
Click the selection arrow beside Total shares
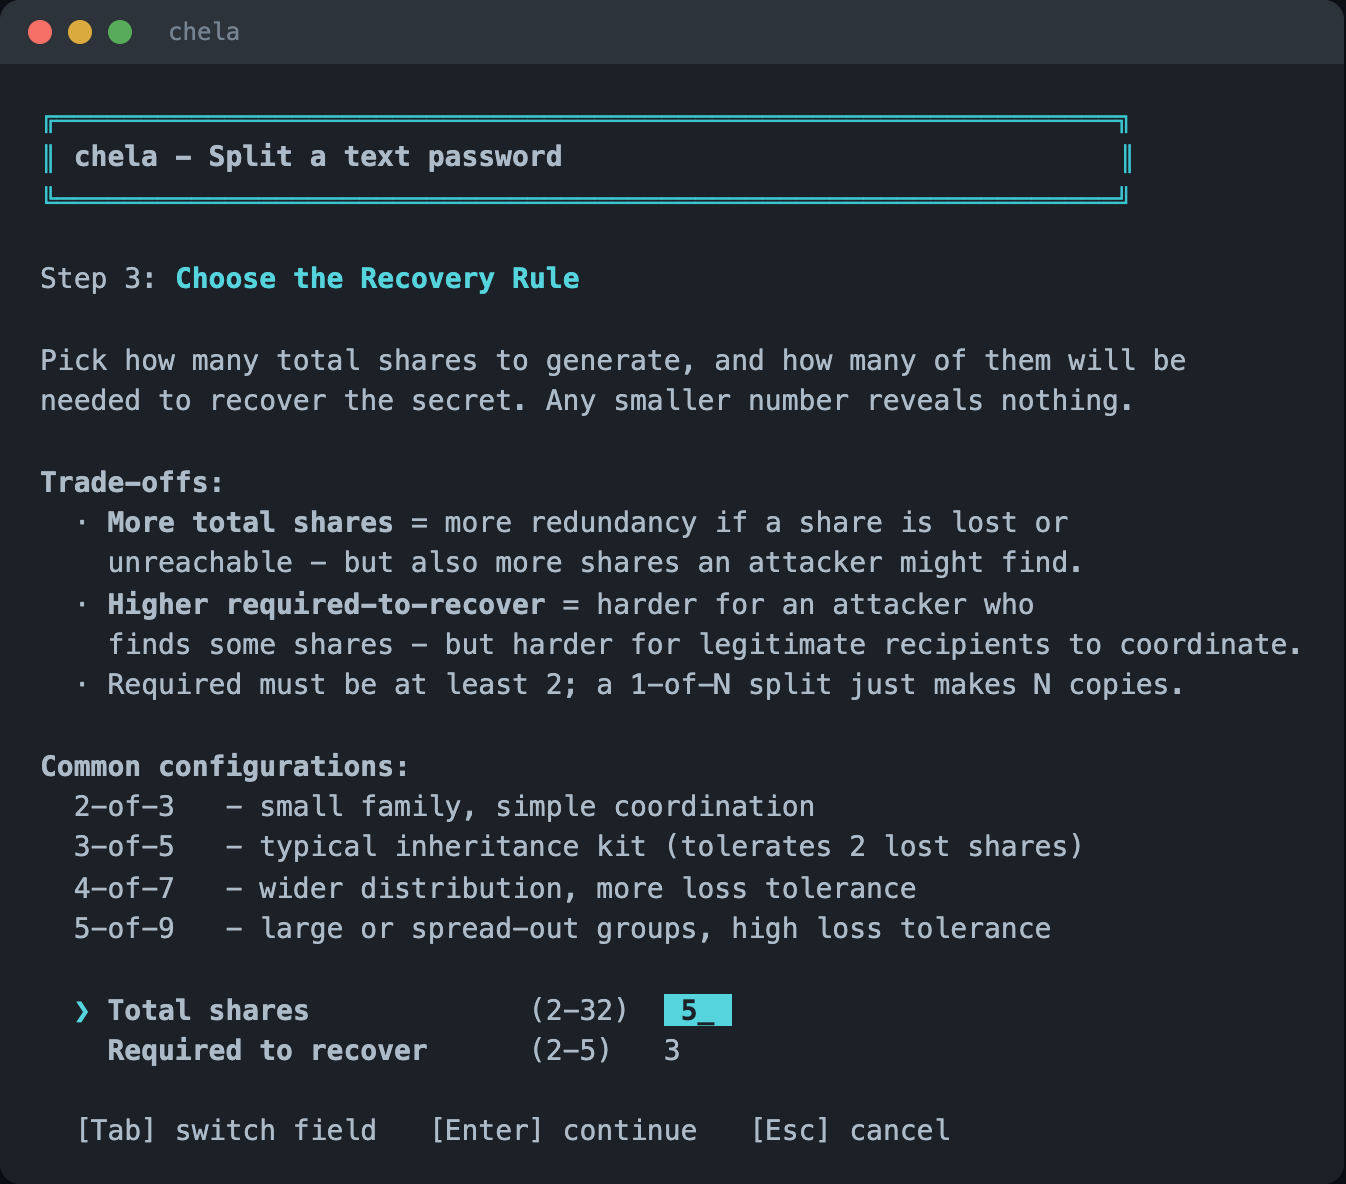point(82,1011)
